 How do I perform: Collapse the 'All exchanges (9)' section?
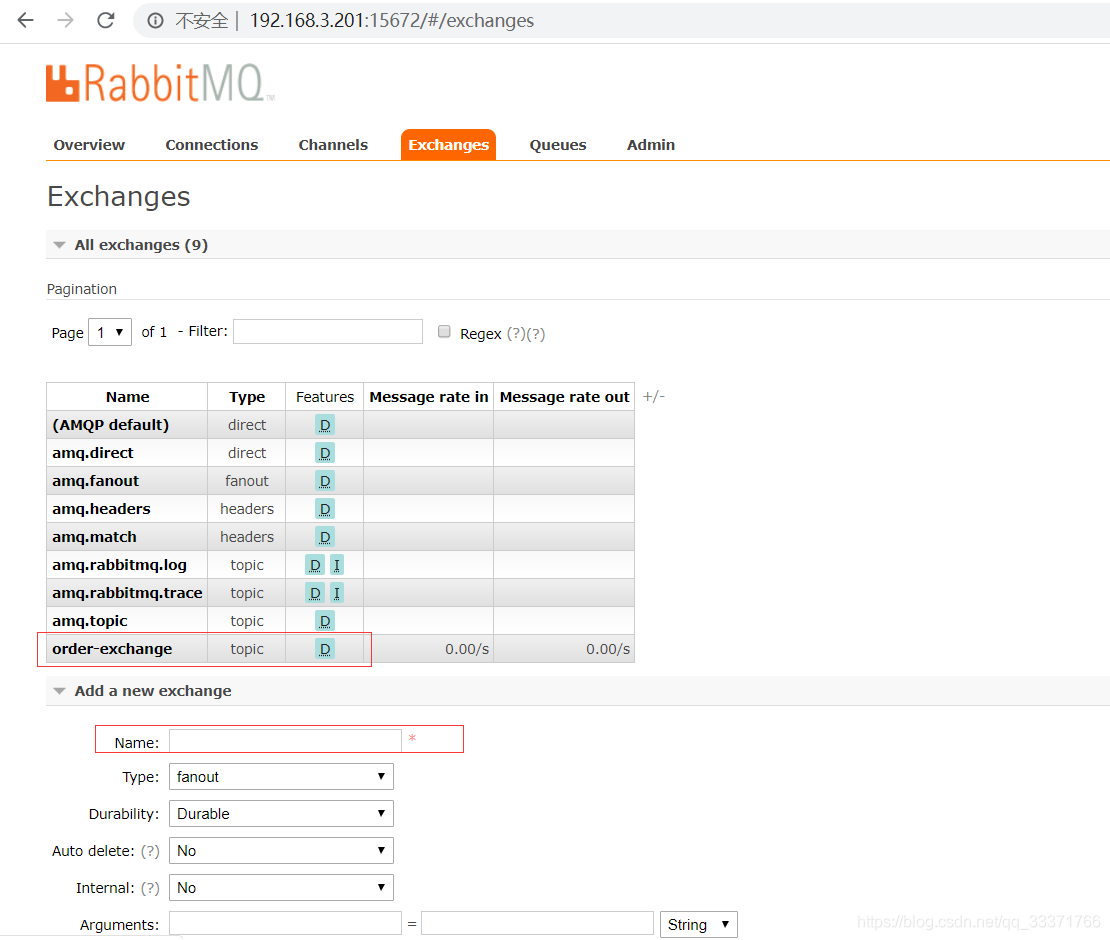click(x=59, y=244)
